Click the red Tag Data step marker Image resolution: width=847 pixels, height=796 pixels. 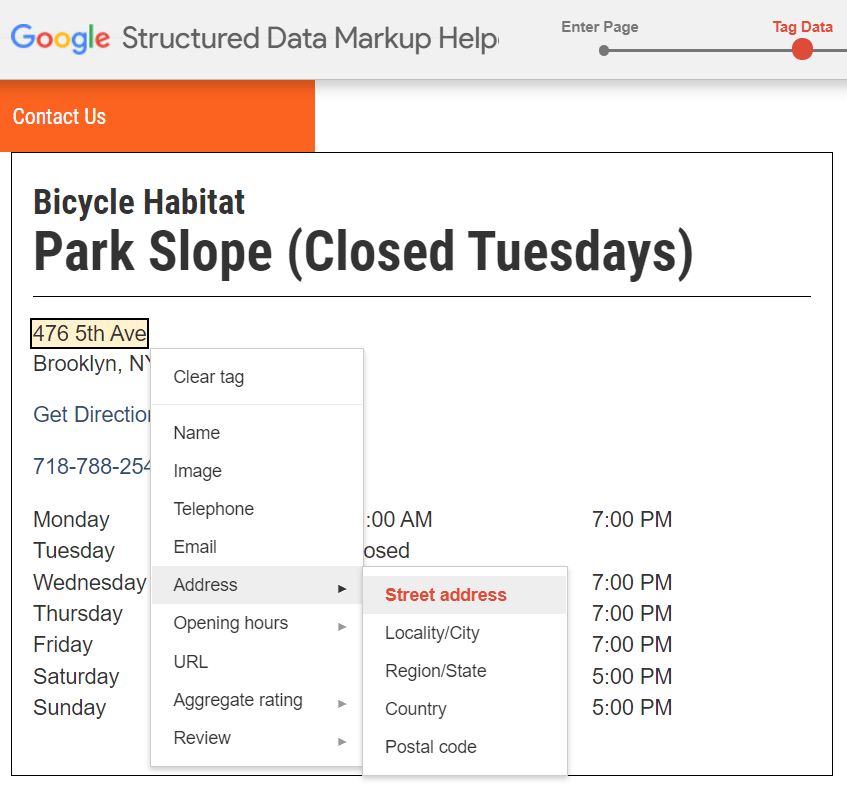802,50
